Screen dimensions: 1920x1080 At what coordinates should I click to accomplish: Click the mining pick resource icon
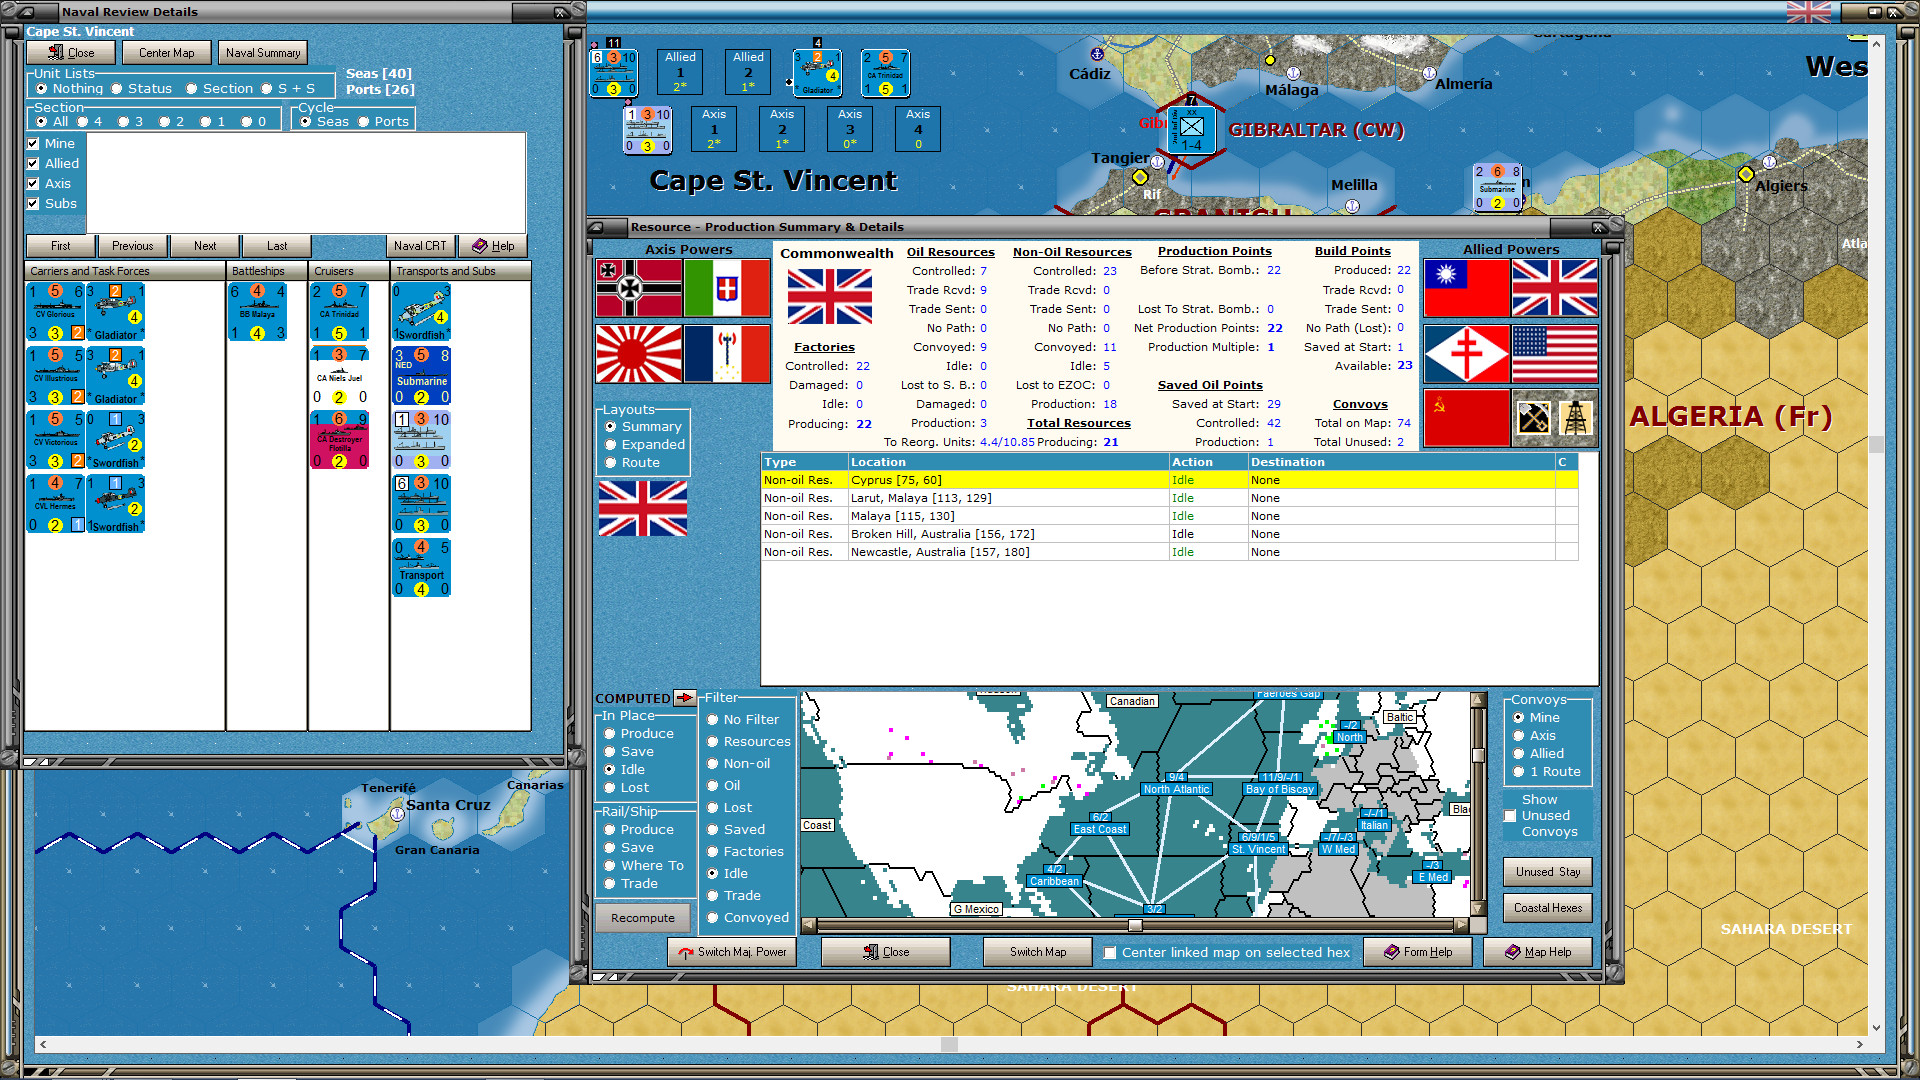[1534, 418]
